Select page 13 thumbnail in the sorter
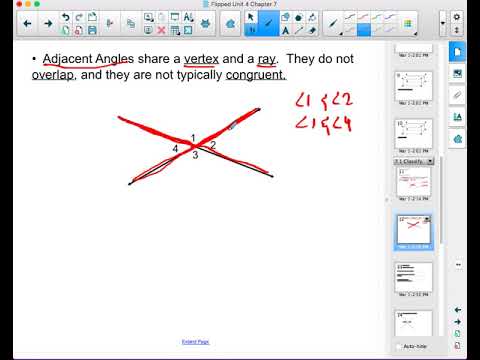The width and height of the screenshot is (480, 360). (x=413, y=278)
